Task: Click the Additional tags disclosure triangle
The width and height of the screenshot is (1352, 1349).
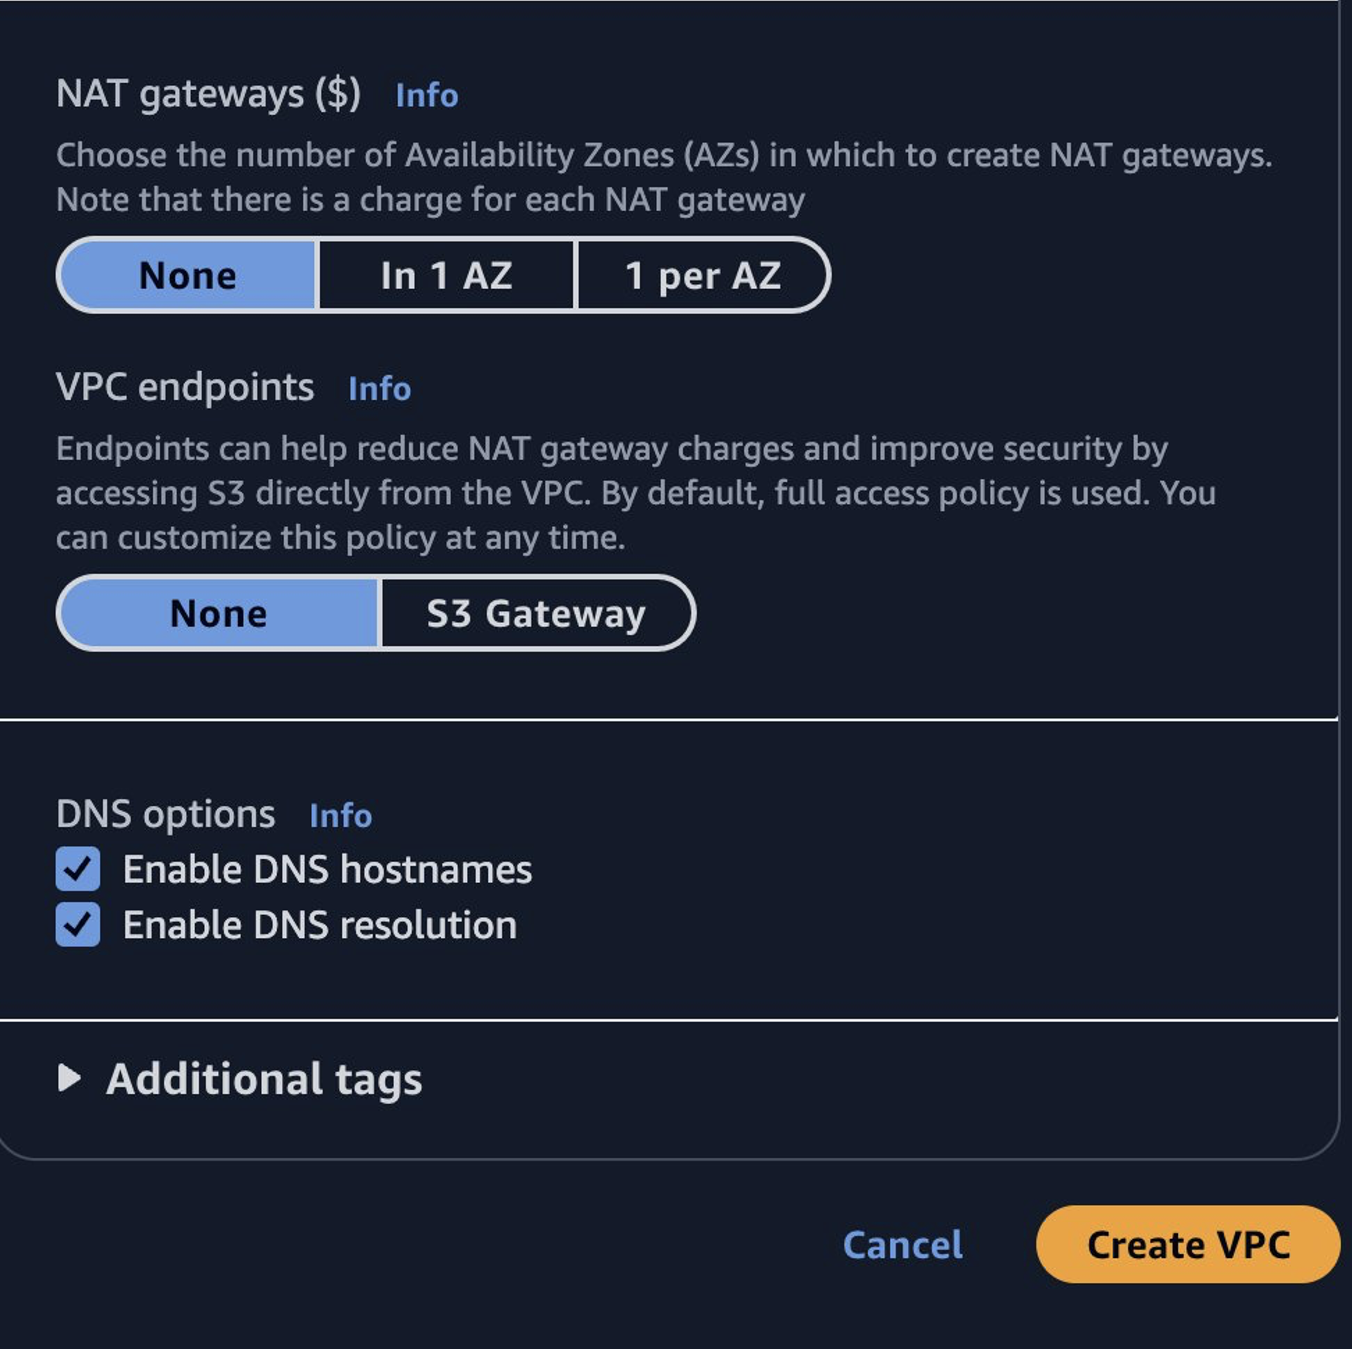Action: (70, 1078)
